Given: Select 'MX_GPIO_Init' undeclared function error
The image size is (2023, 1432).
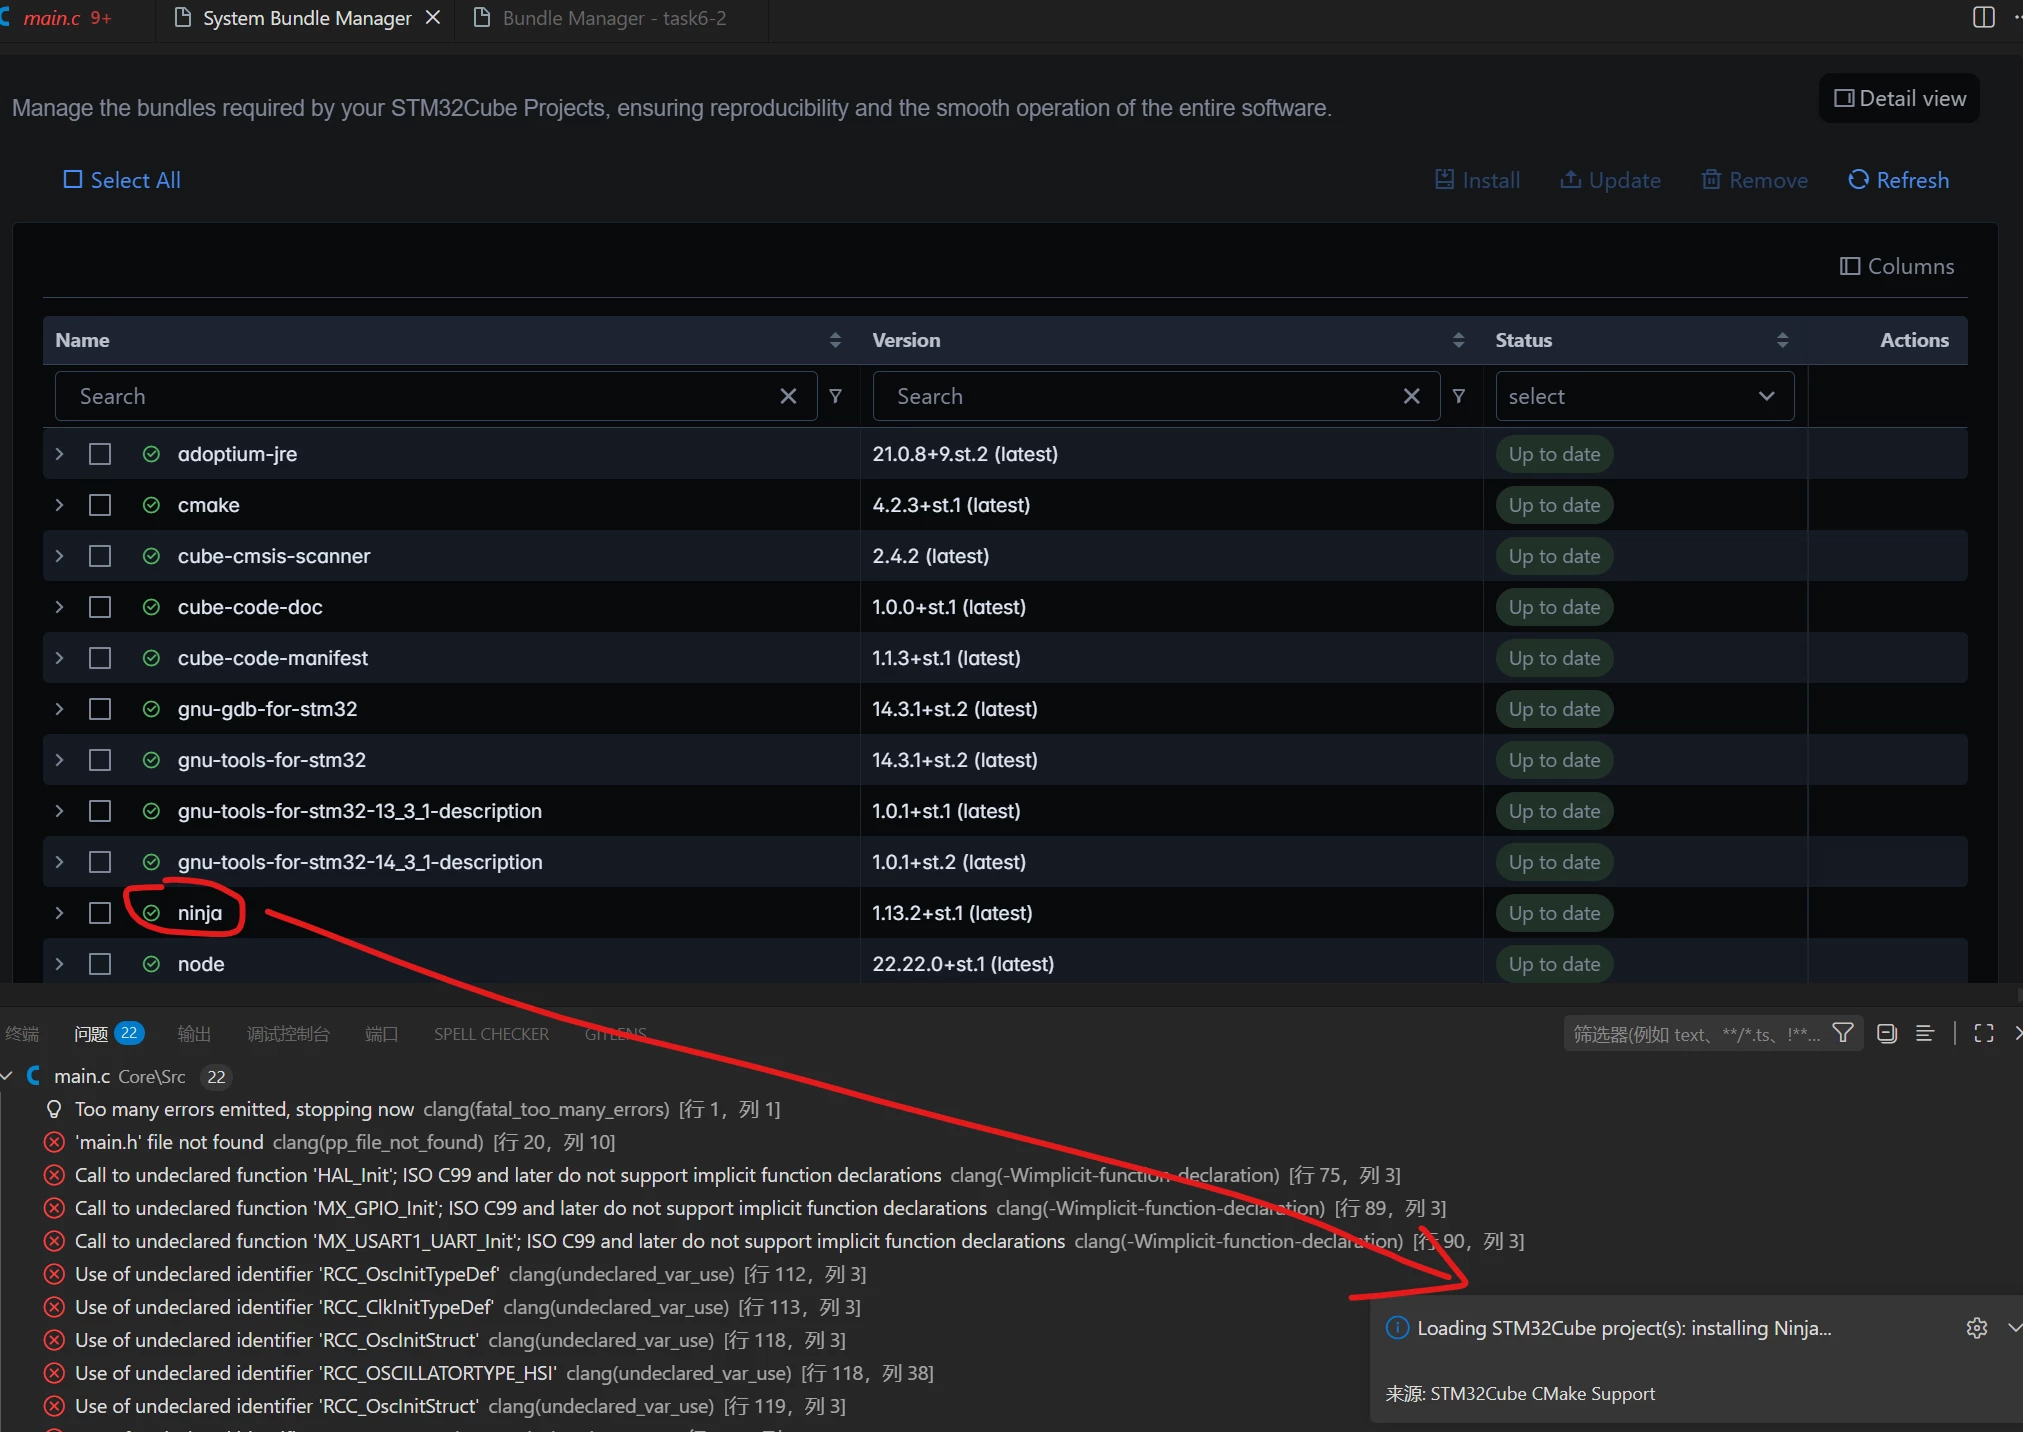Looking at the screenshot, I should 760,1208.
